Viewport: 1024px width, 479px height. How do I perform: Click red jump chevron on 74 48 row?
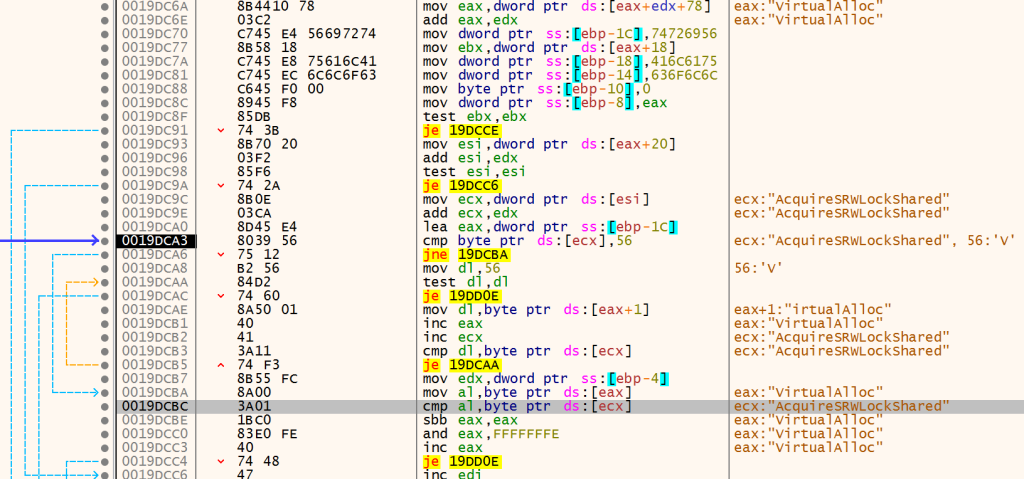(221, 462)
